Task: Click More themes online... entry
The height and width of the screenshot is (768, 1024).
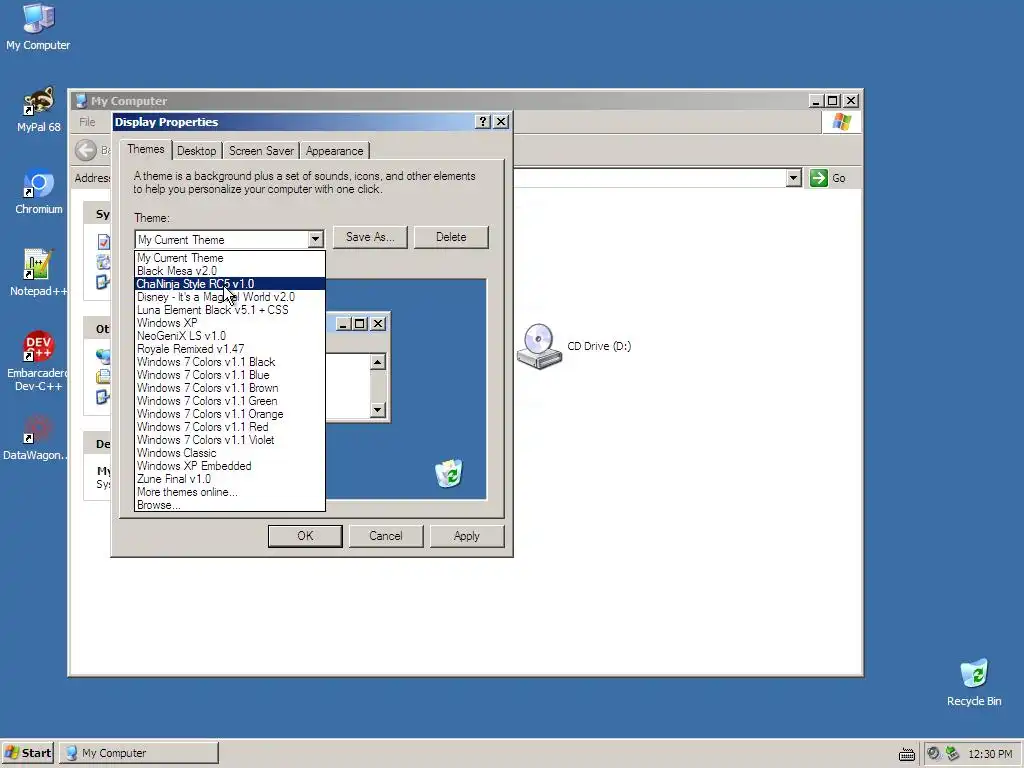Action: [x=230, y=492]
